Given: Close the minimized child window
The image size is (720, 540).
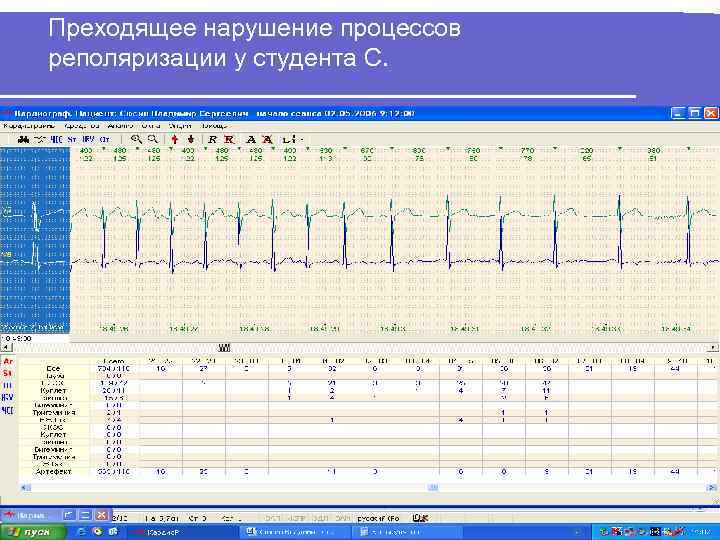Looking at the screenshot, I should coord(102,515).
